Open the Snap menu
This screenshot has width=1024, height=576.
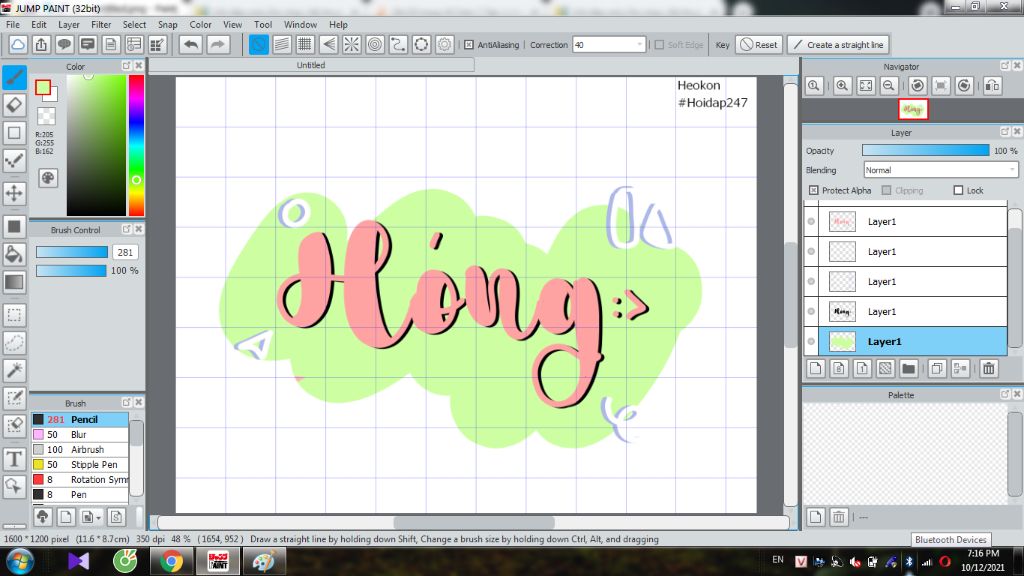pos(168,24)
